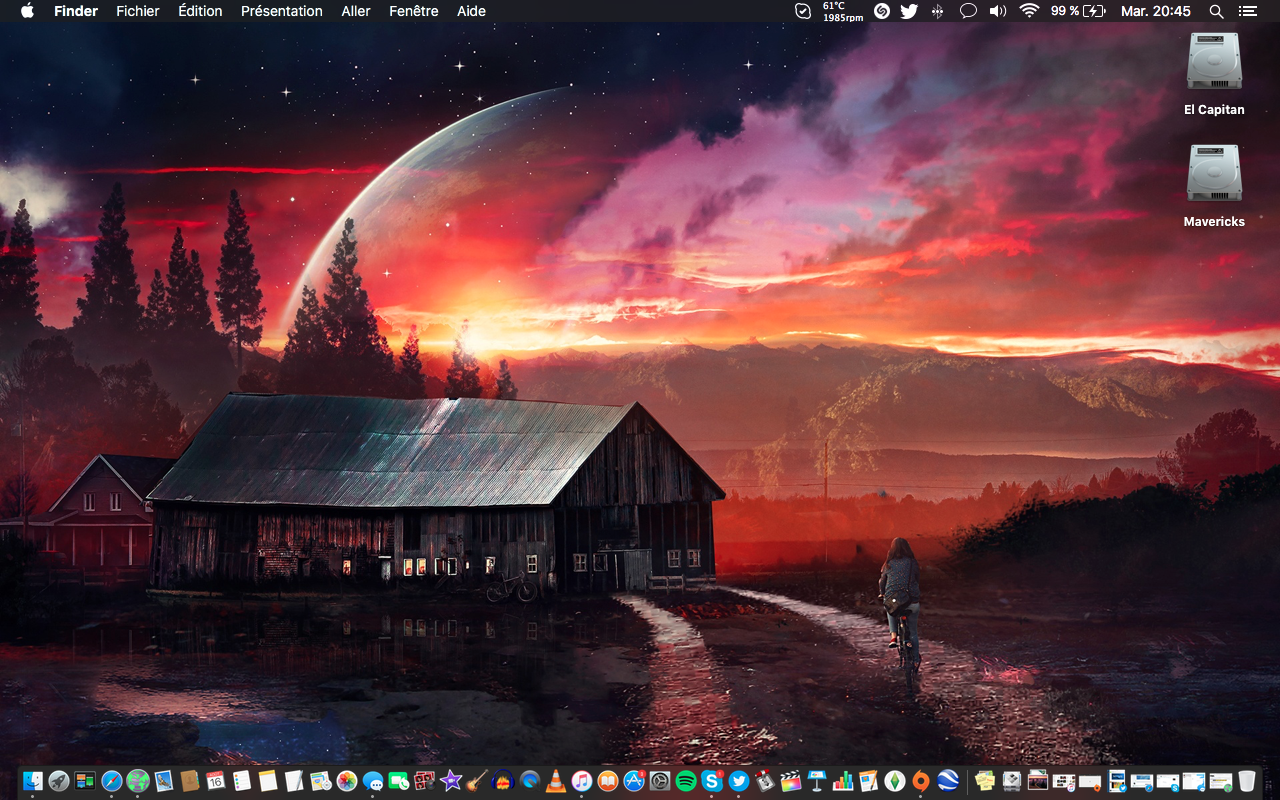Open TextEdit in the Dock
Viewport: 1280px width, 800px height.
click(294, 781)
